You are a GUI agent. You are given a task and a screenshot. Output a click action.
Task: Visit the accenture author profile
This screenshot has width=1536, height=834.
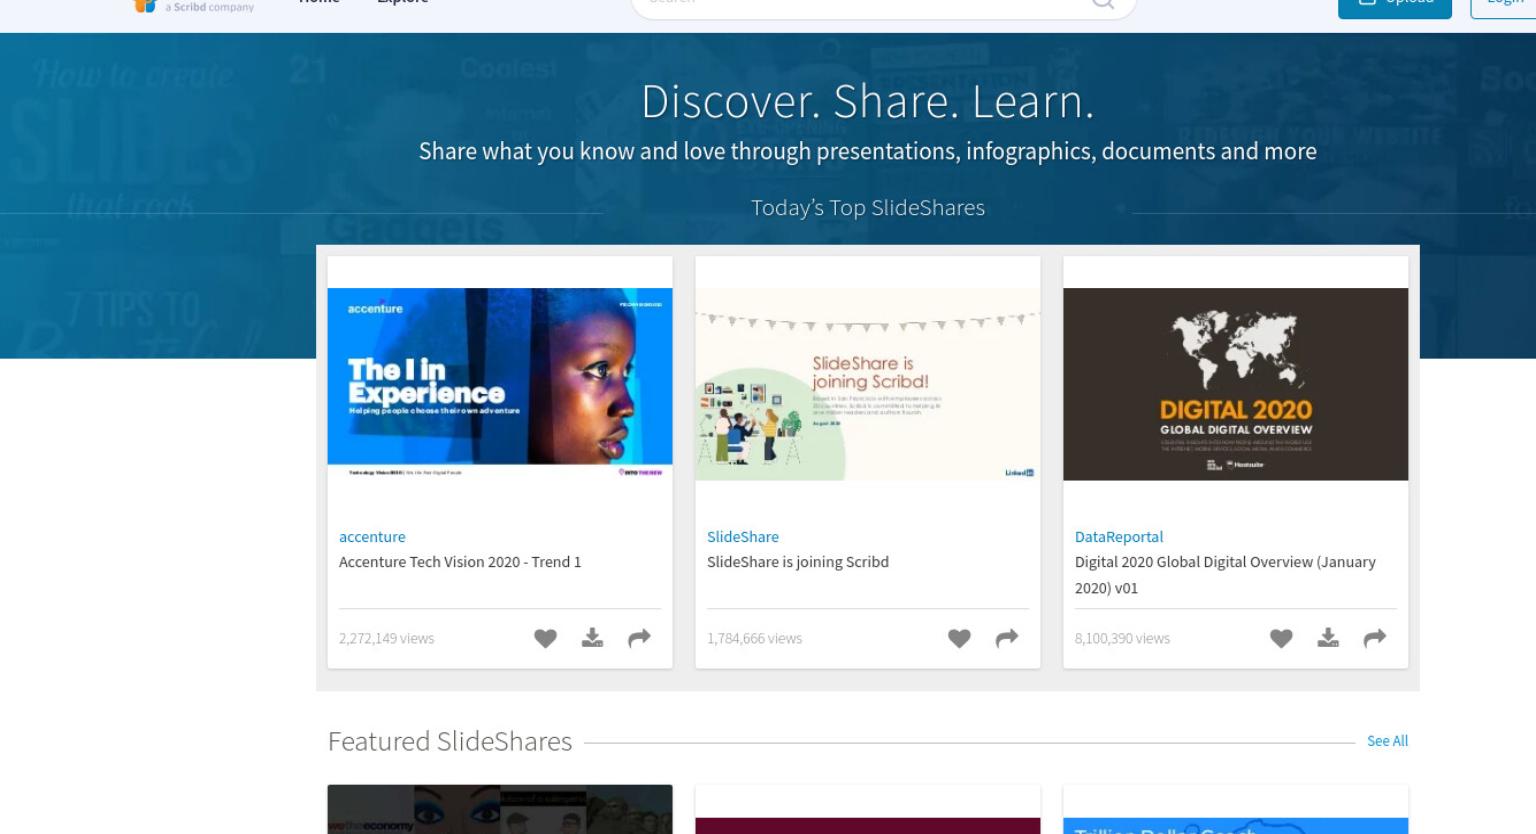[x=372, y=537]
